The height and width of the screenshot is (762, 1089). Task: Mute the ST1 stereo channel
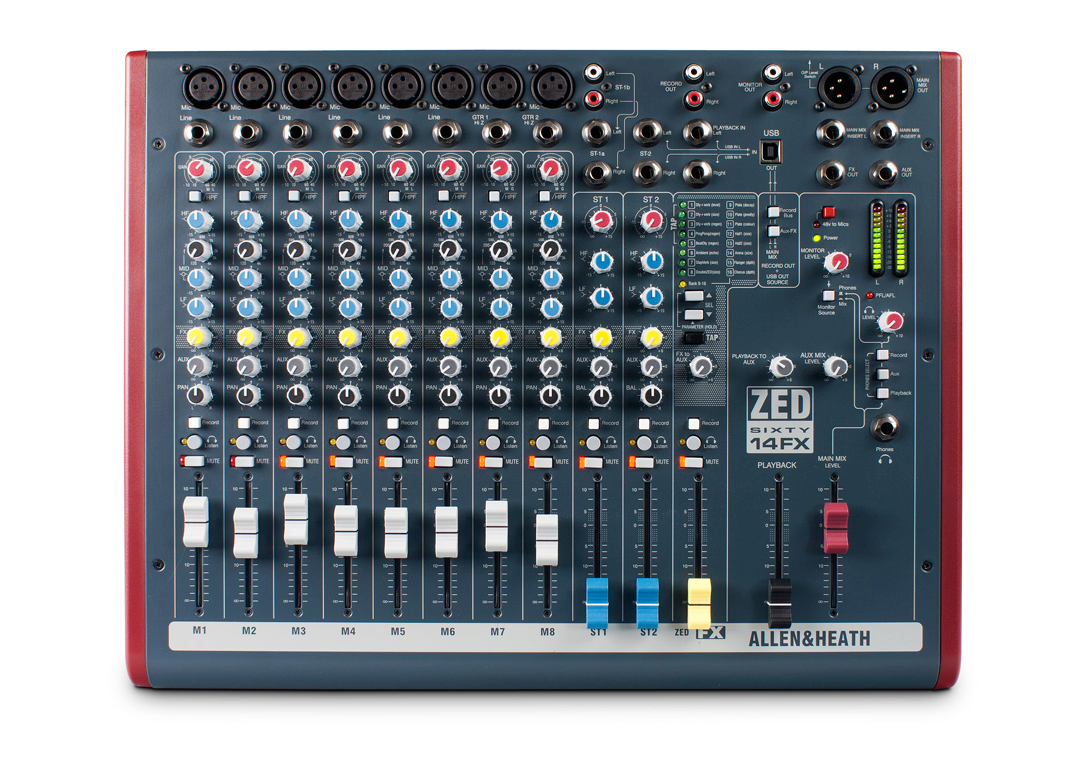coord(592,462)
